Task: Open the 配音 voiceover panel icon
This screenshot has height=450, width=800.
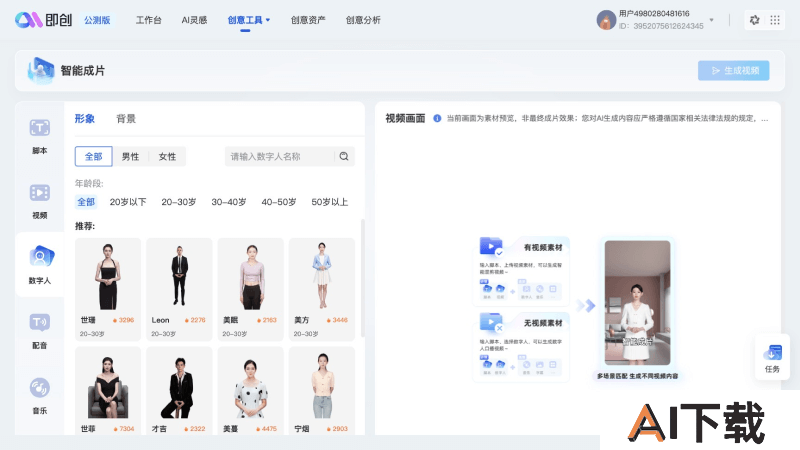Action: click(39, 322)
